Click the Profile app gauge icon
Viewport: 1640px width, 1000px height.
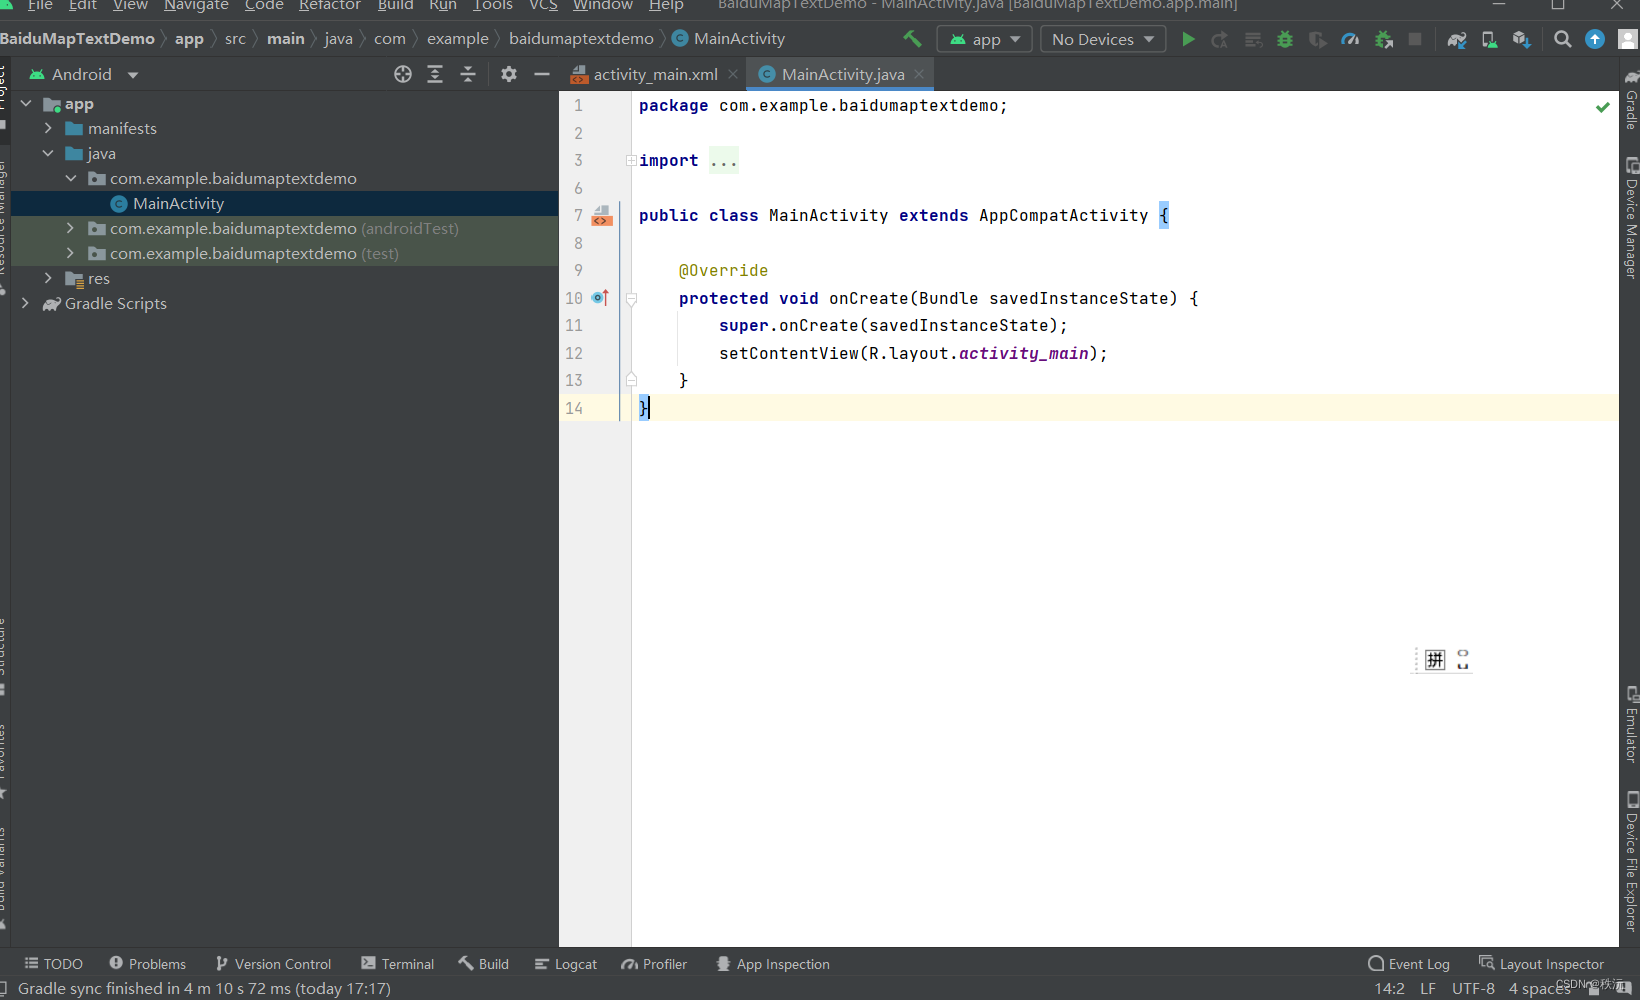coord(1350,39)
